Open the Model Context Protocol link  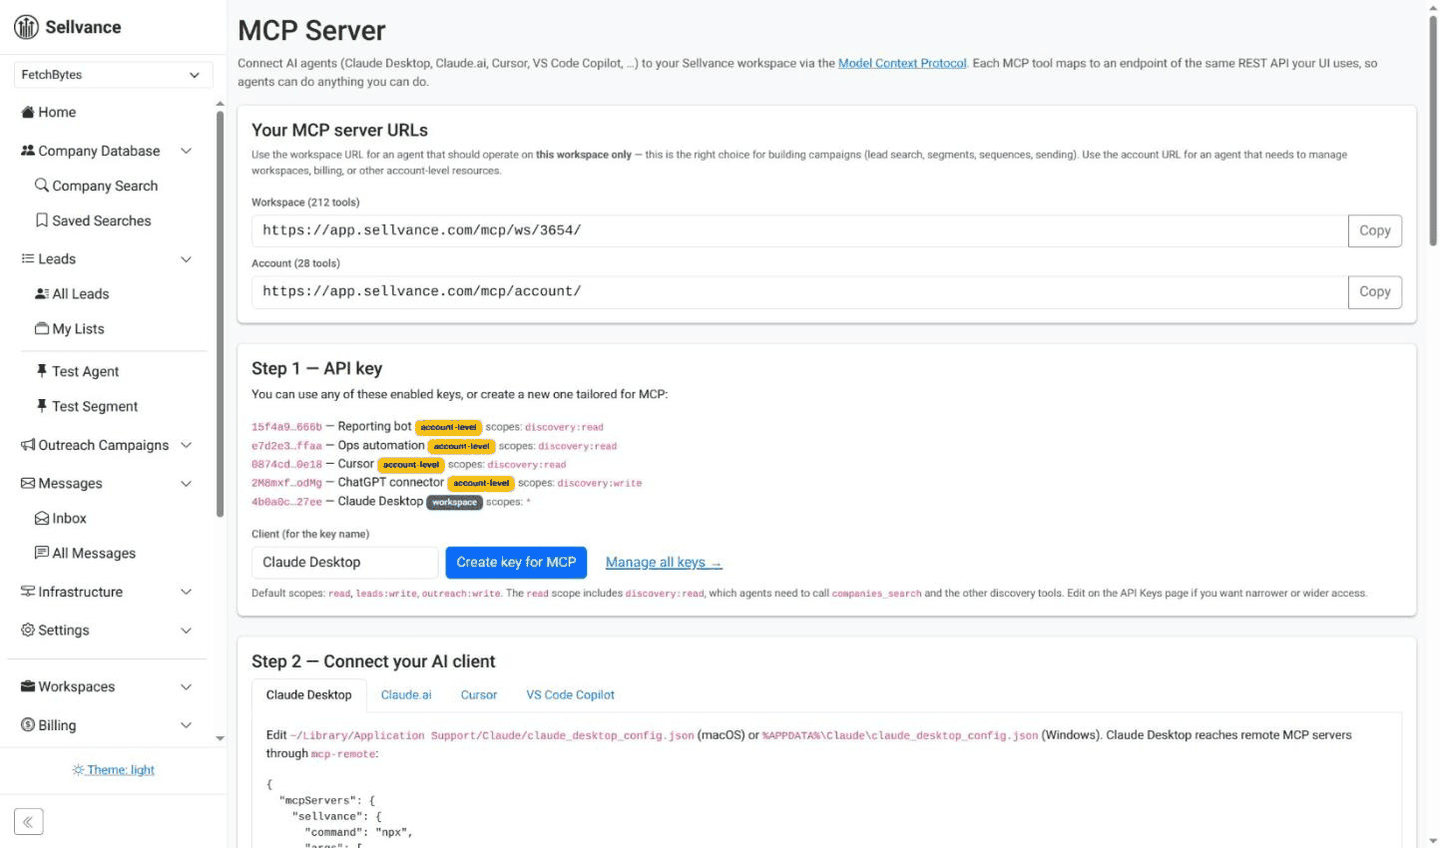pos(902,63)
